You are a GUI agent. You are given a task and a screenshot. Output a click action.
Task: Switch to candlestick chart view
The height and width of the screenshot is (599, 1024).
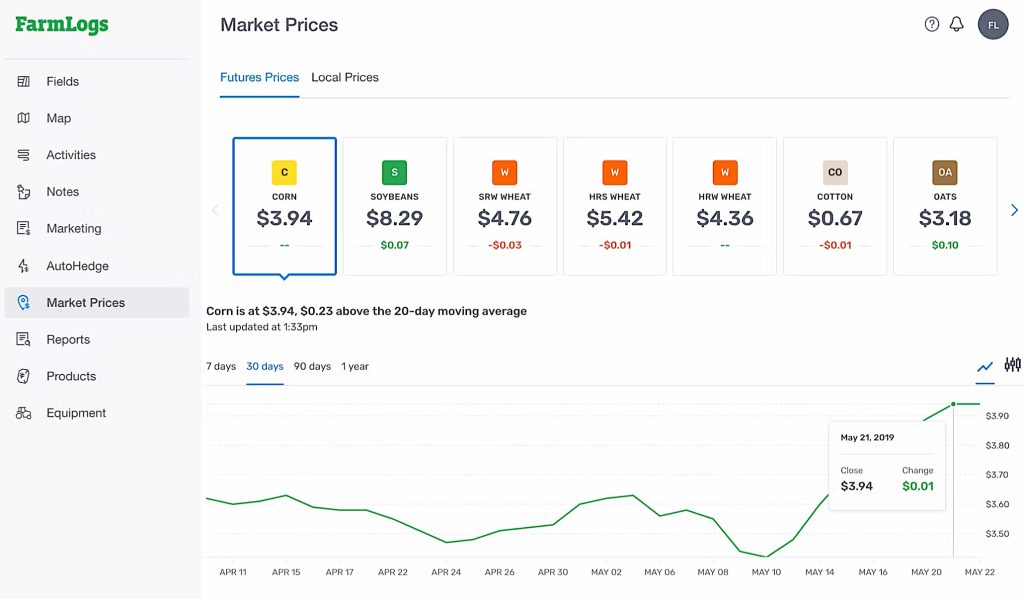1013,368
